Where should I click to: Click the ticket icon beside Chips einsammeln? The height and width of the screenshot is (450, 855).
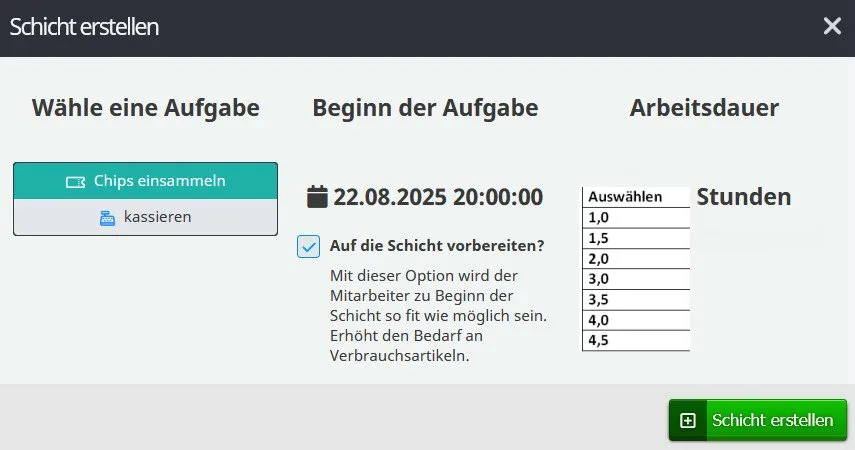click(x=75, y=182)
